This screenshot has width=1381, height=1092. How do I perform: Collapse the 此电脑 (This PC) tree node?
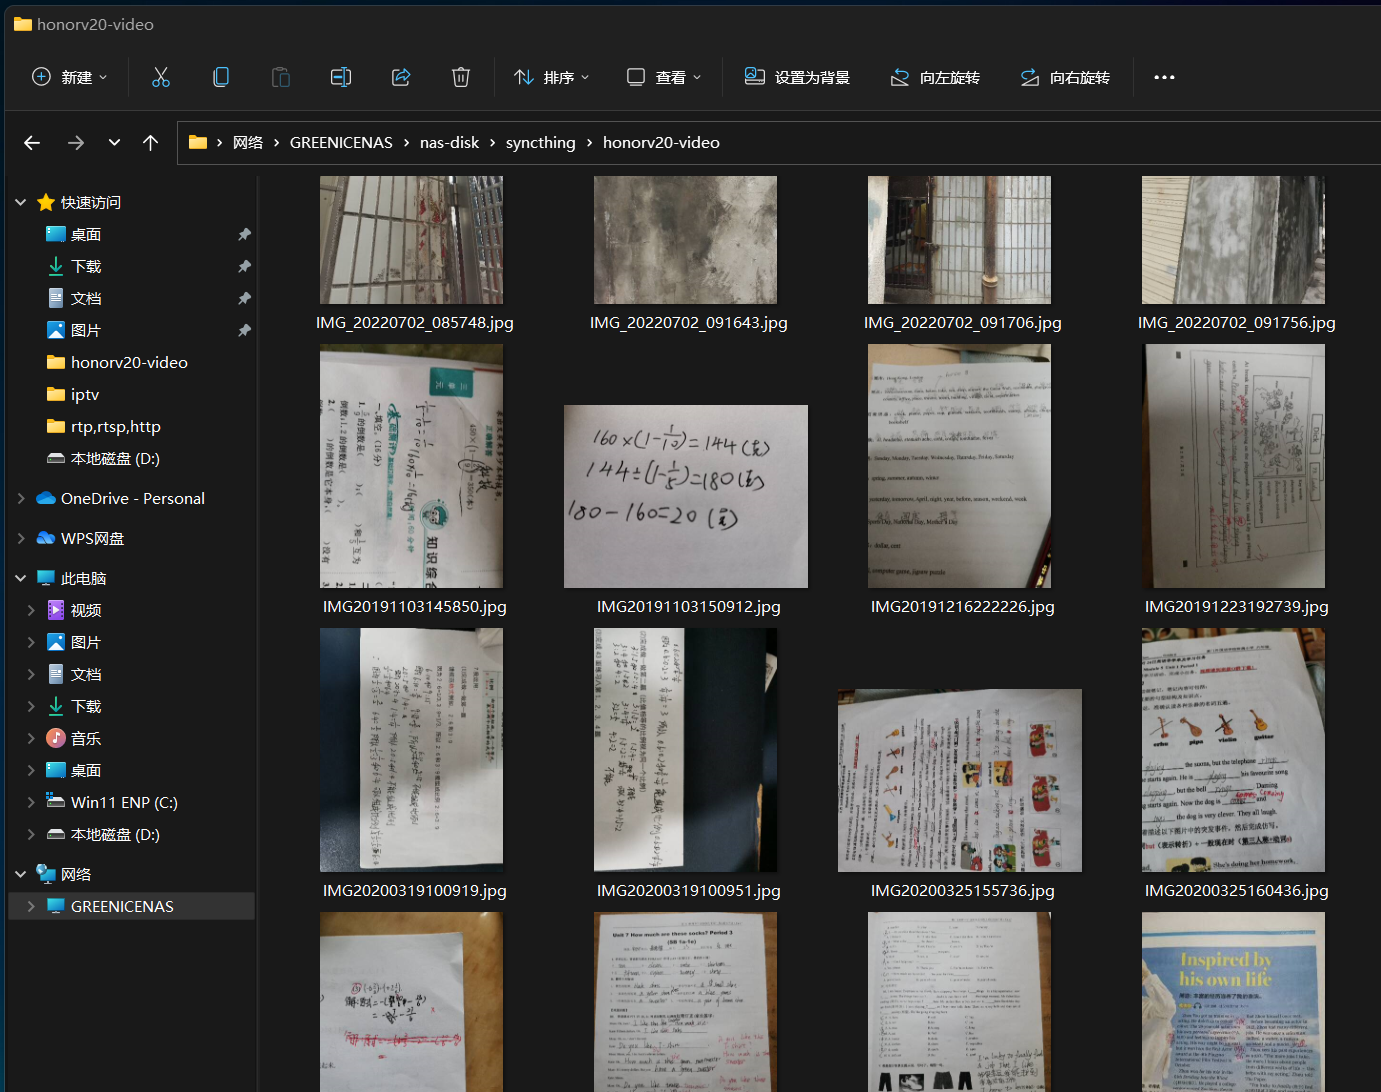pos(21,578)
